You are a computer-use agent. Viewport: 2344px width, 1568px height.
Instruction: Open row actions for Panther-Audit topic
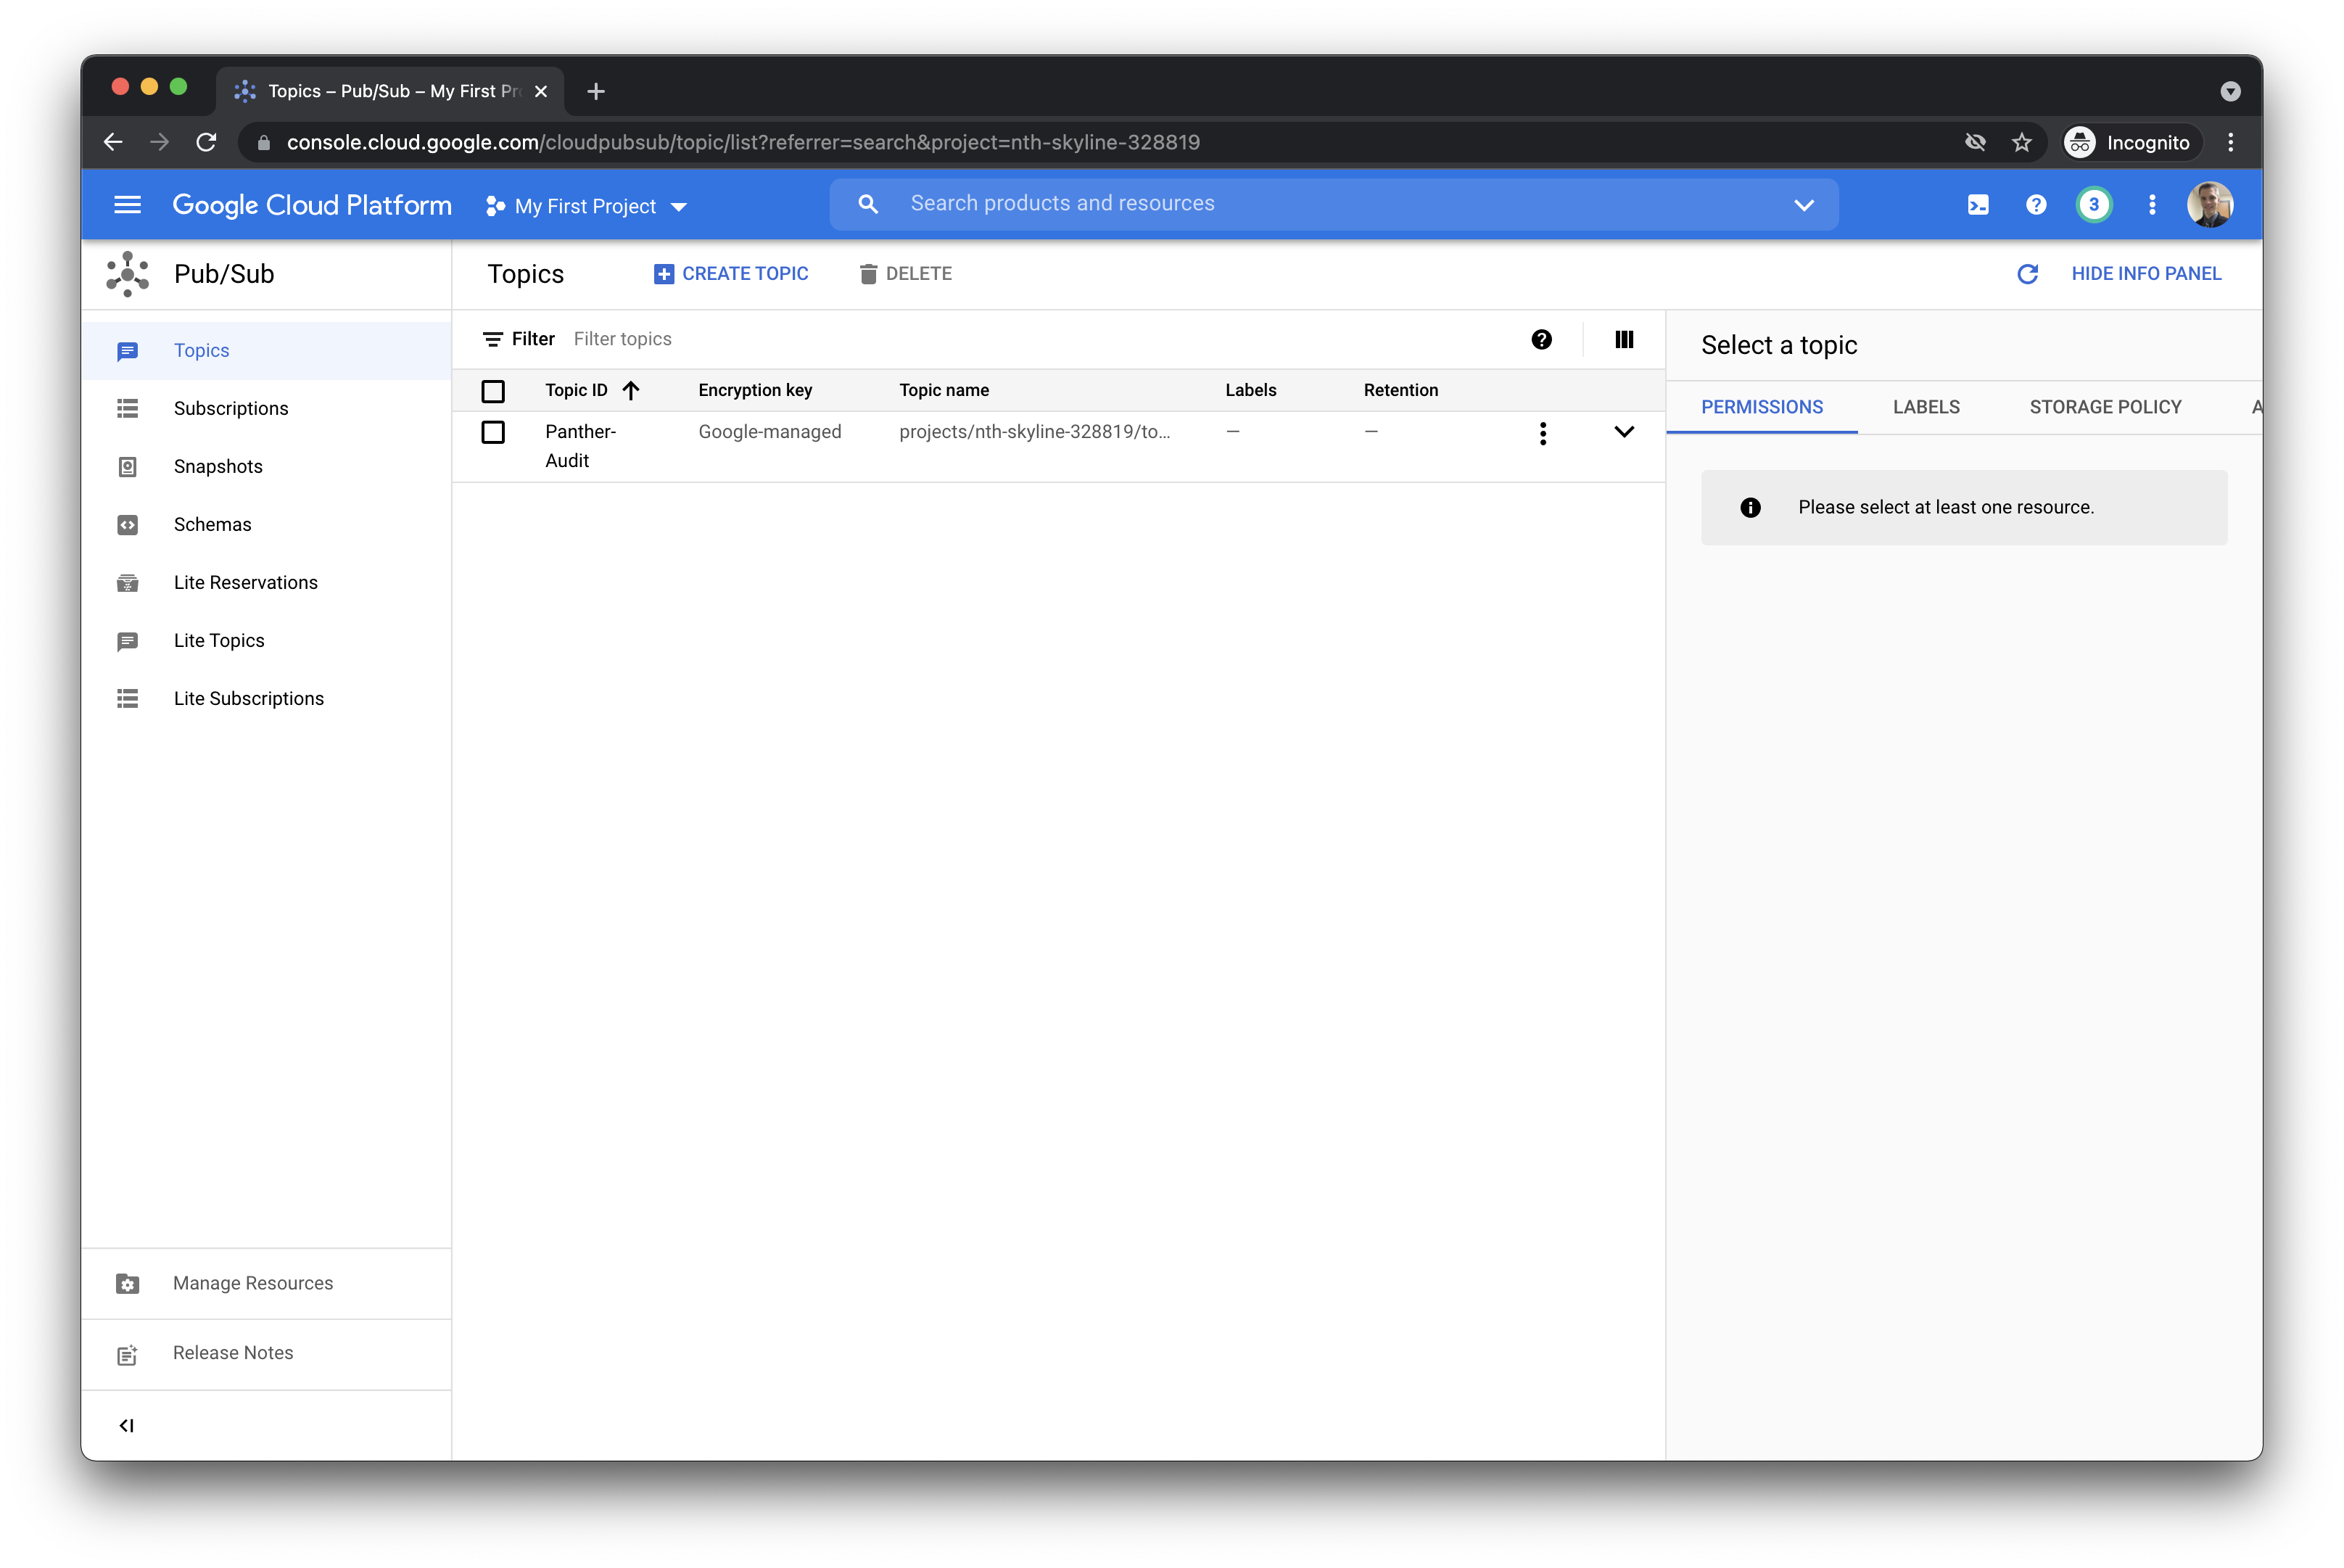pyautogui.click(x=1543, y=434)
